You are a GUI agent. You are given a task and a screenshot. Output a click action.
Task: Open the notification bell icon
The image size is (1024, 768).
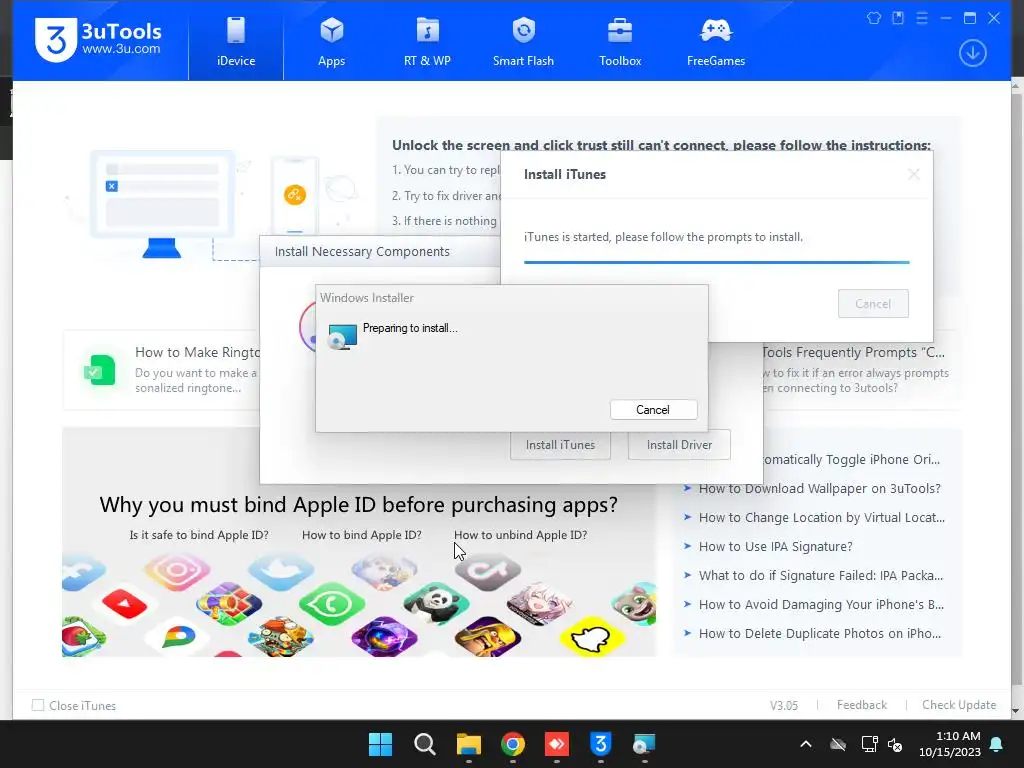coord(996,744)
